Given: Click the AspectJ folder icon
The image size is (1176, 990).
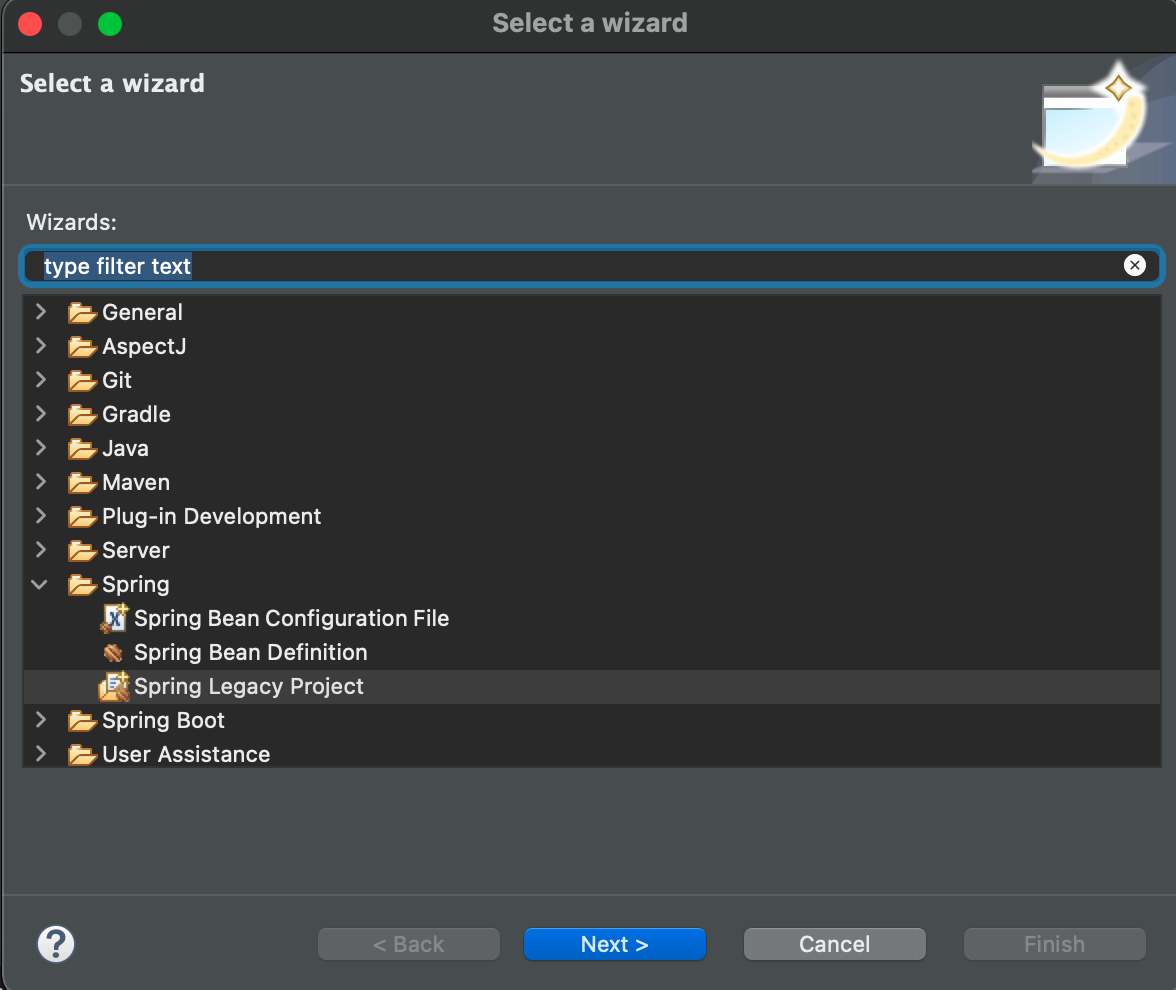Looking at the screenshot, I should (x=82, y=346).
